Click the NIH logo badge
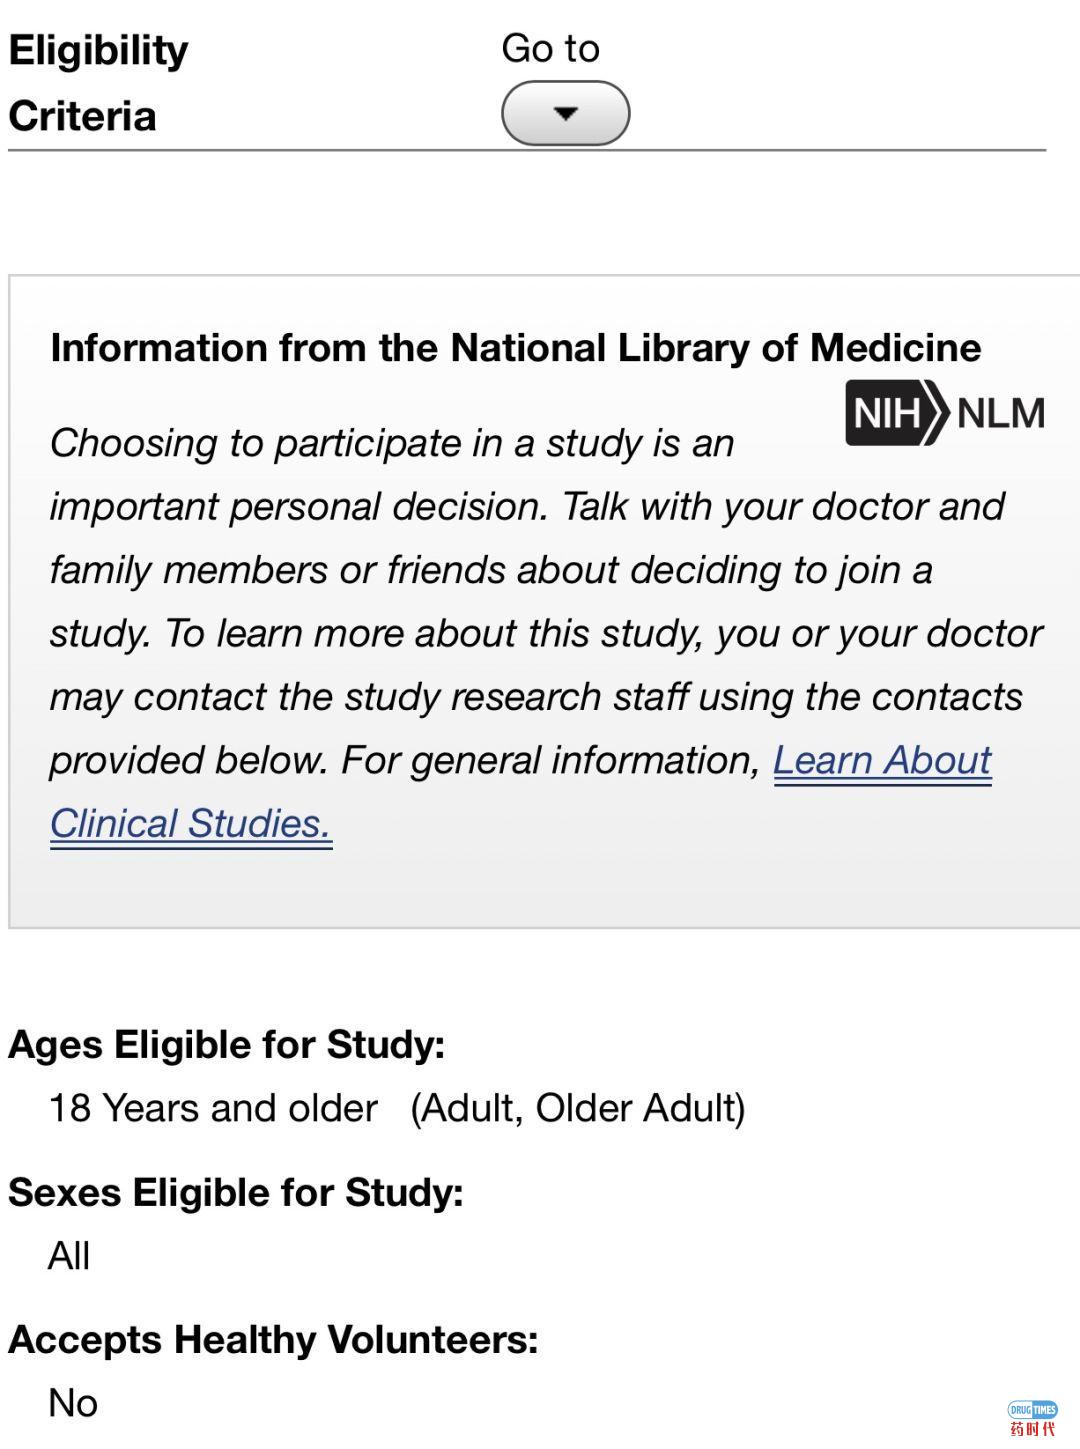1080x1449 pixels. tap(893, 412)
